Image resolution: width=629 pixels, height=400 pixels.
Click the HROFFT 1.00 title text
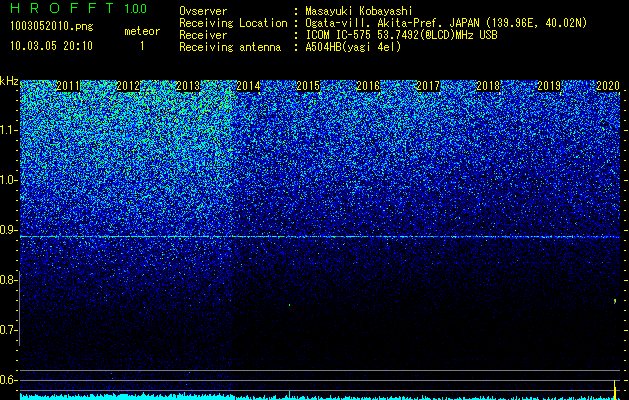tap(78, 8)
